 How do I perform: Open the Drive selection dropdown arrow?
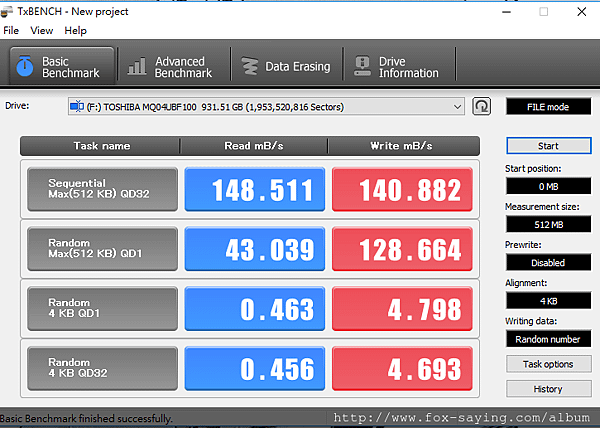pyautogui.click(x=457, y=107)
